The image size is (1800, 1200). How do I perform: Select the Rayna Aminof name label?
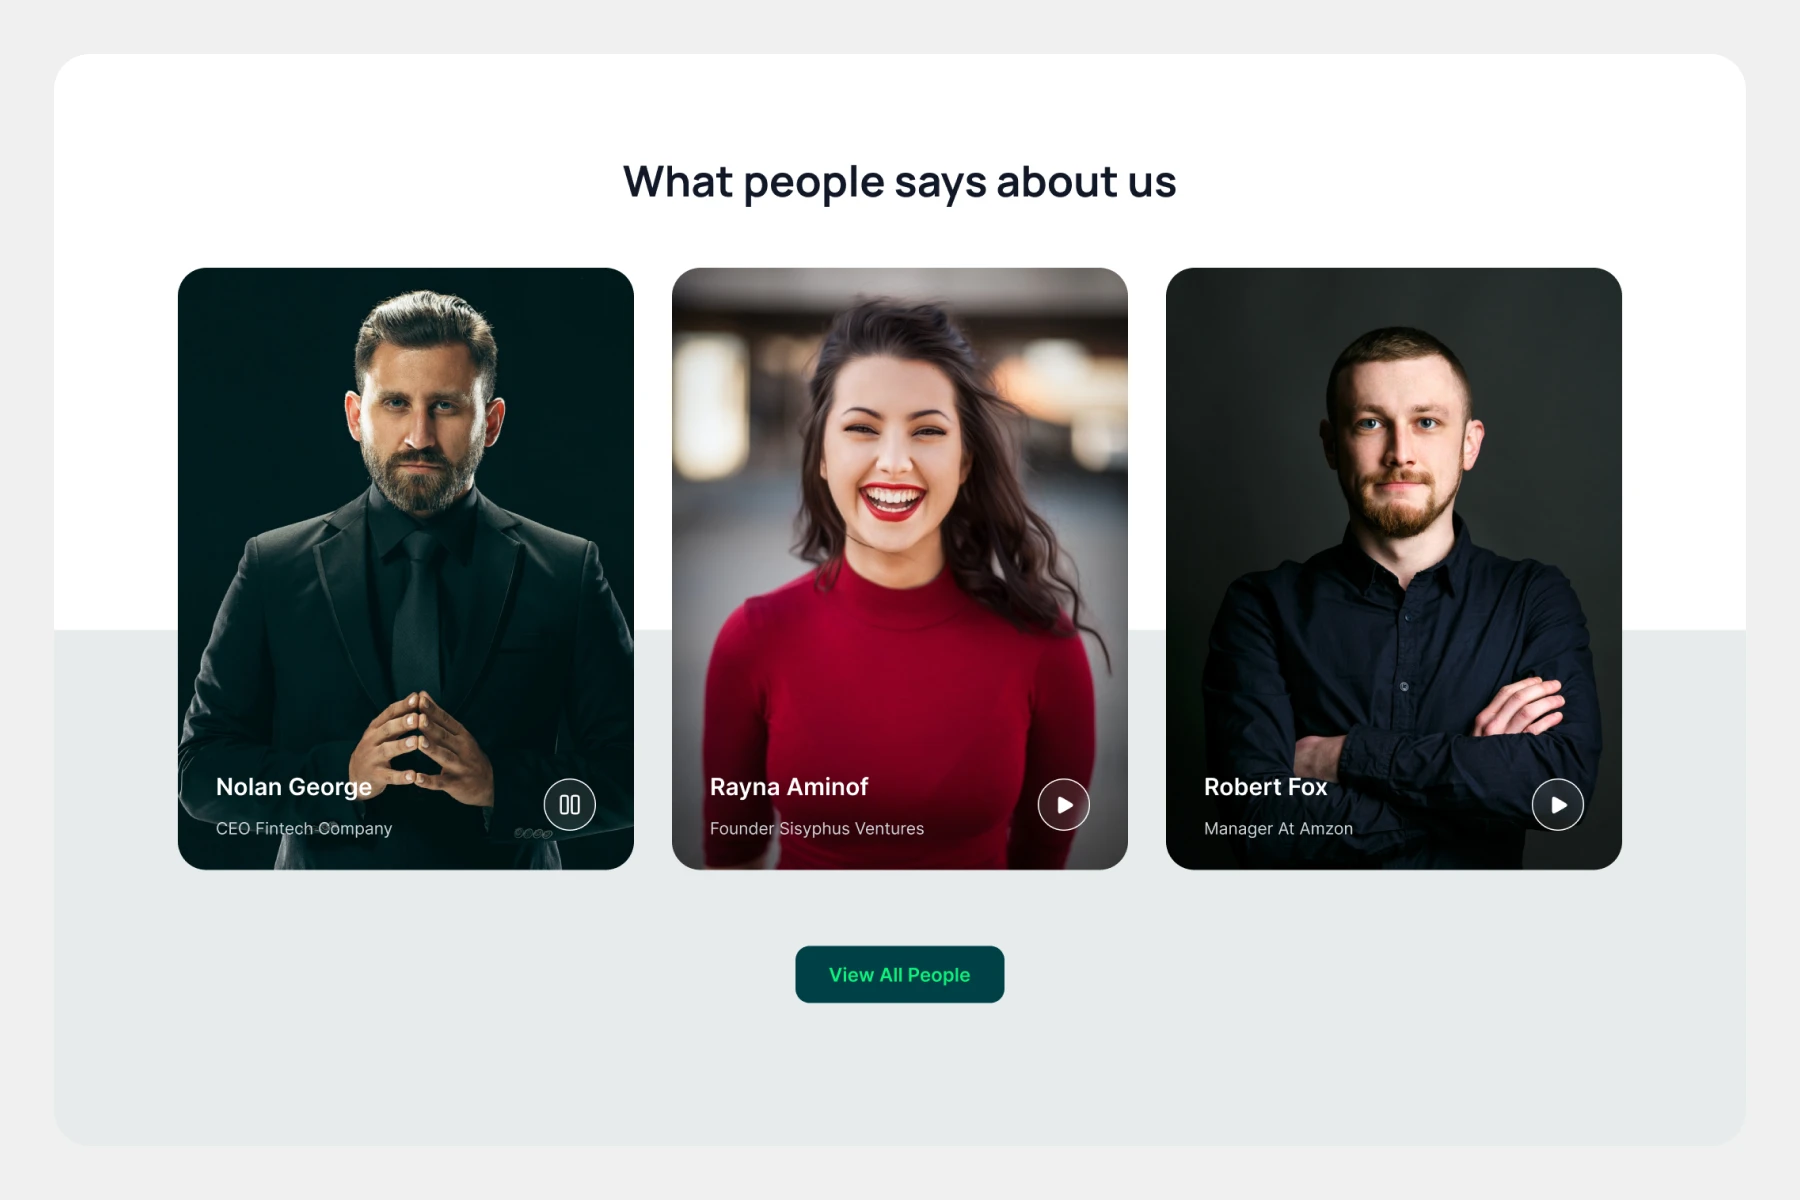[789, 787]
